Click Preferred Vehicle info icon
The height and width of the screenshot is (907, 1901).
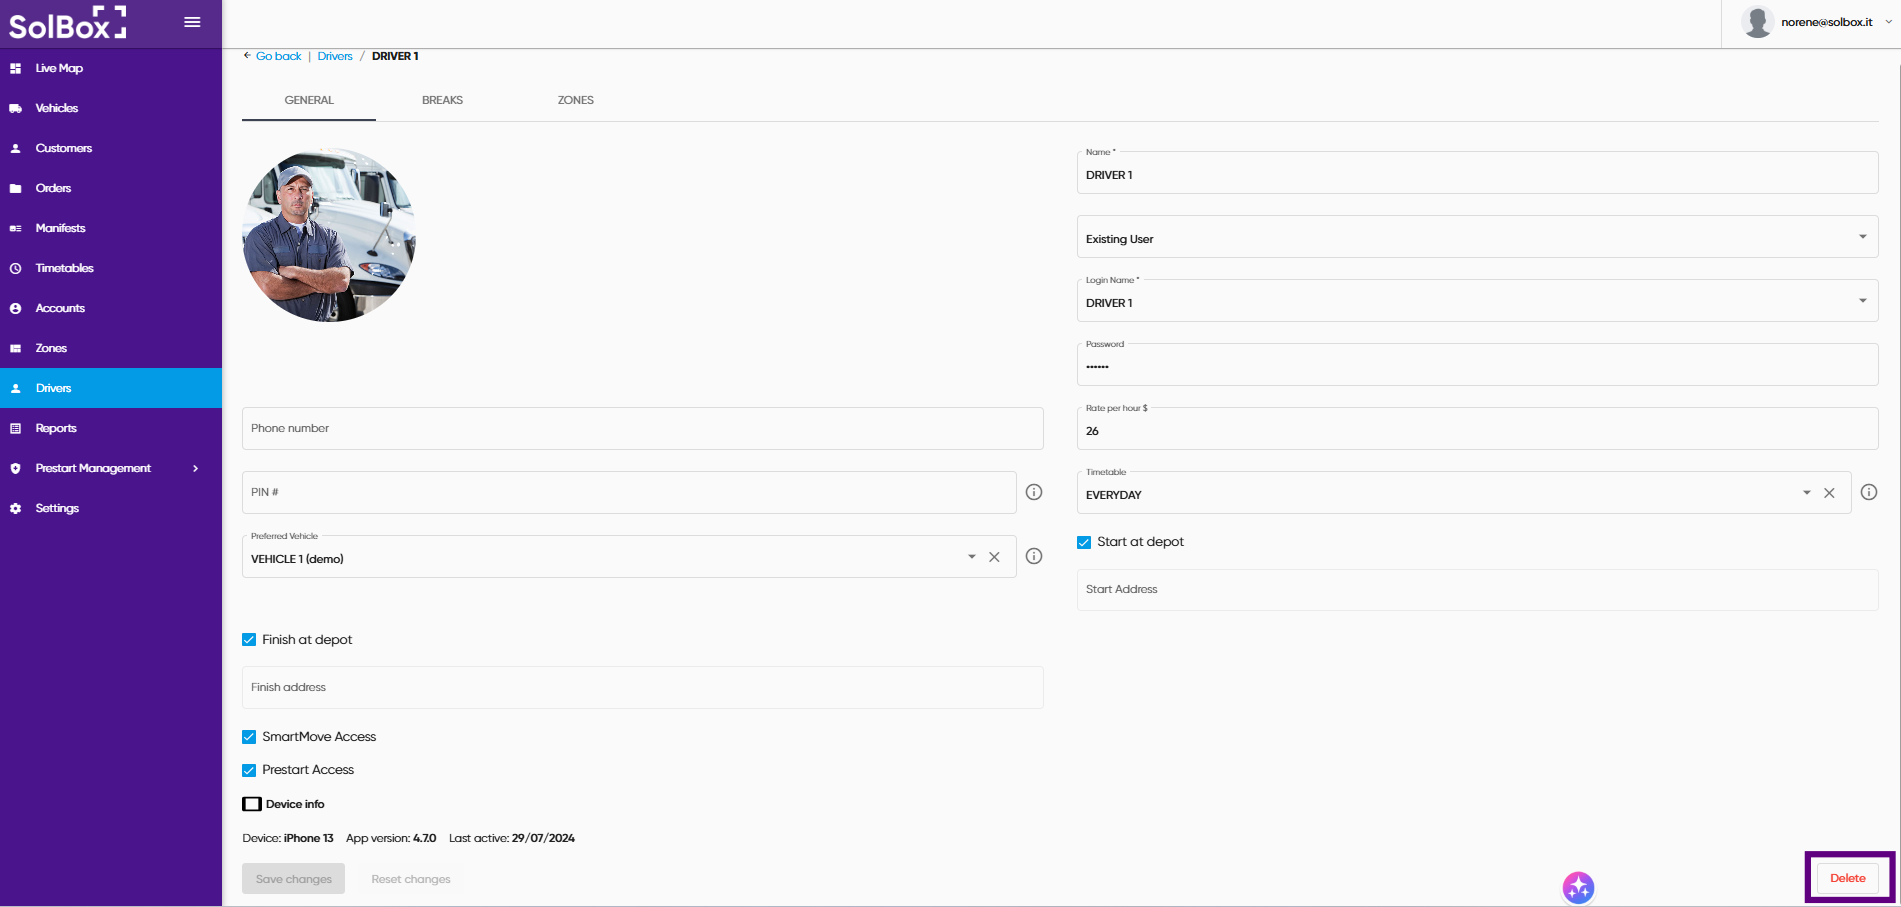click(x=1034, y=556)
